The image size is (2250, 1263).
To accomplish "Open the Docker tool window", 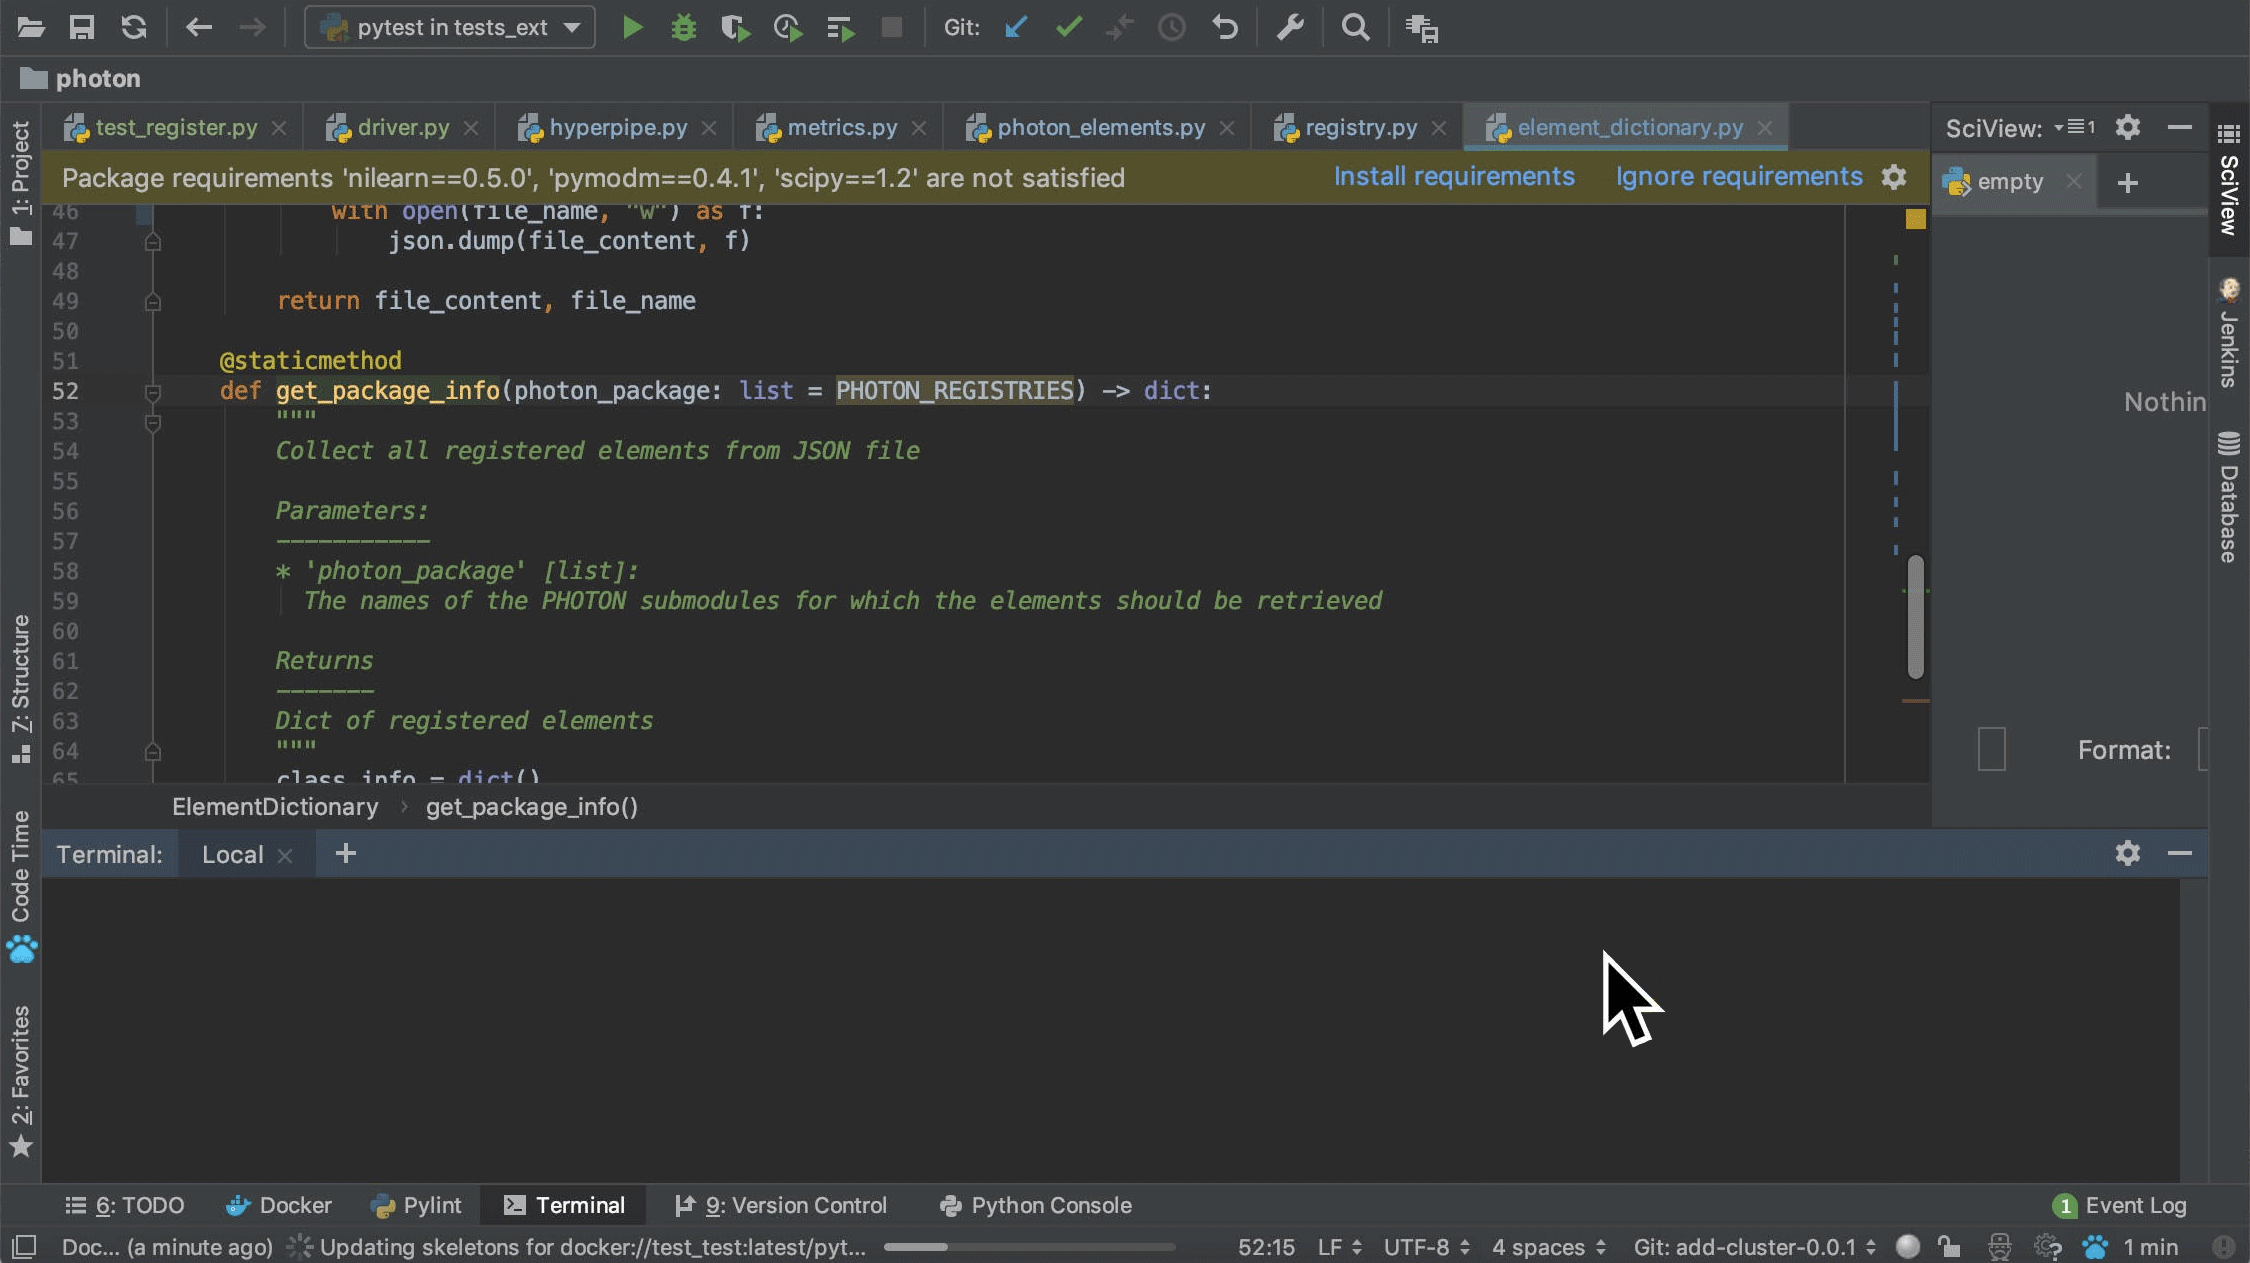I will [278, 1205].
